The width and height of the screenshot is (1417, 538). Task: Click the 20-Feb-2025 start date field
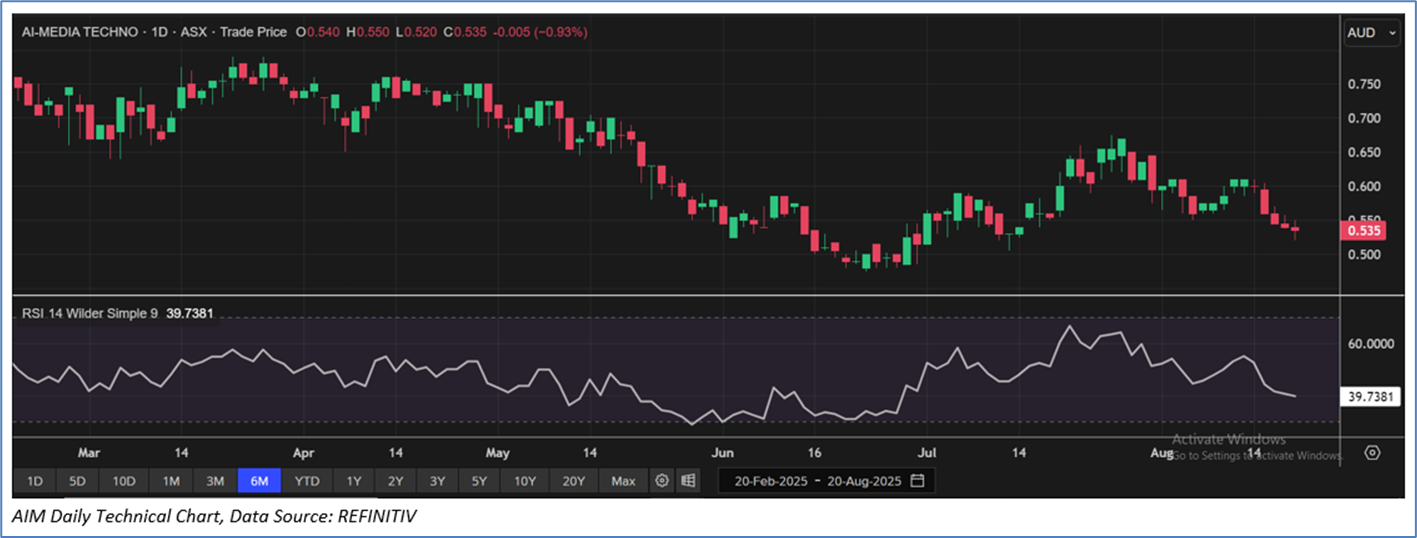[x=766, y=481]
